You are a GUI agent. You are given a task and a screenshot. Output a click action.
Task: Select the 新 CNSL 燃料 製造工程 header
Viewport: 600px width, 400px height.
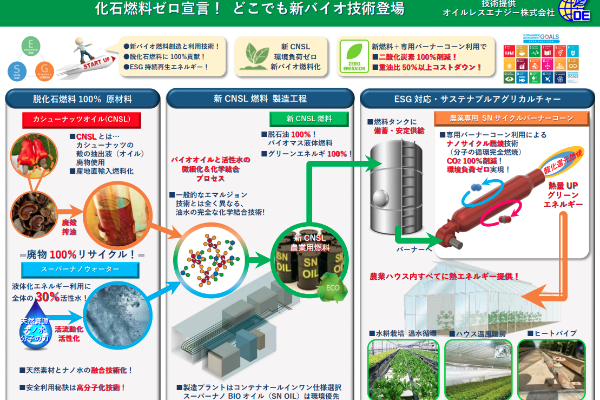point(257,101)
